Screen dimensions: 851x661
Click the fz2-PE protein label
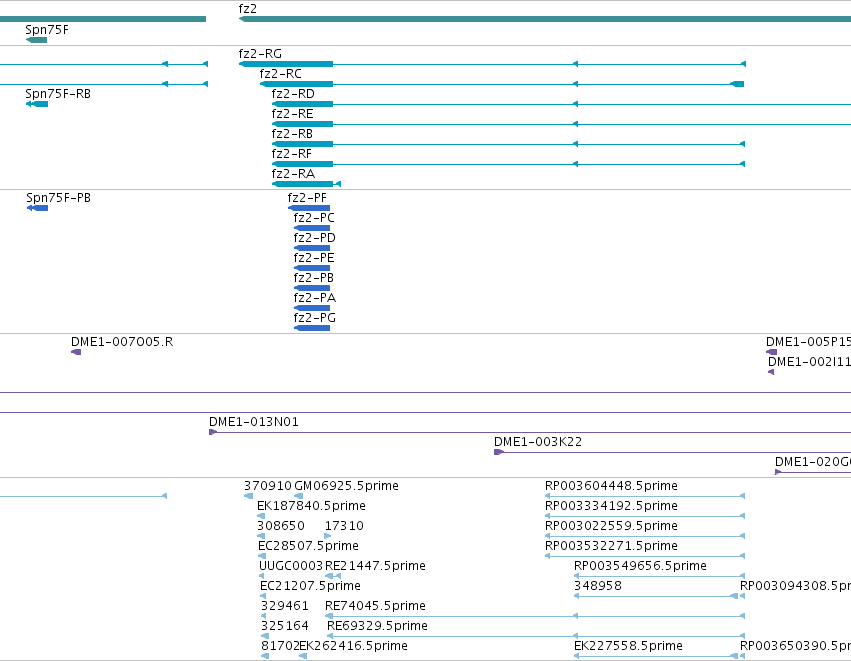314,258
